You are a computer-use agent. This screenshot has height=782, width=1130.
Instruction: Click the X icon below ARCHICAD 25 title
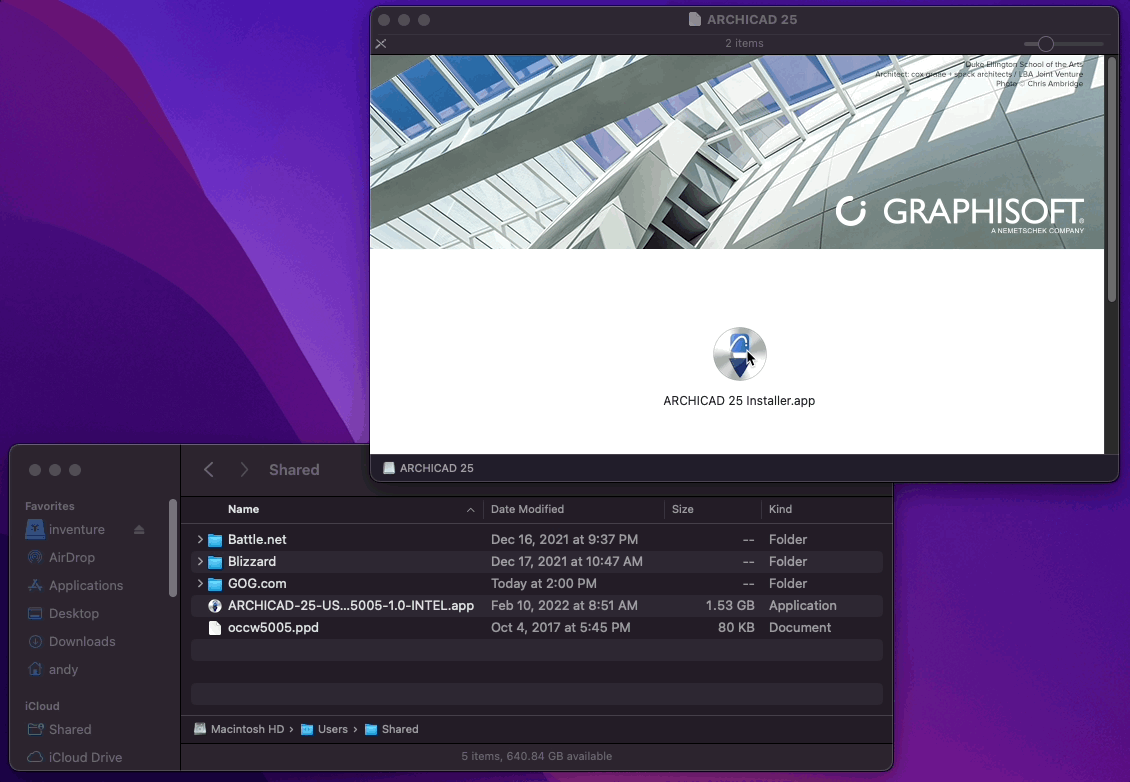[x=381, y=44]
